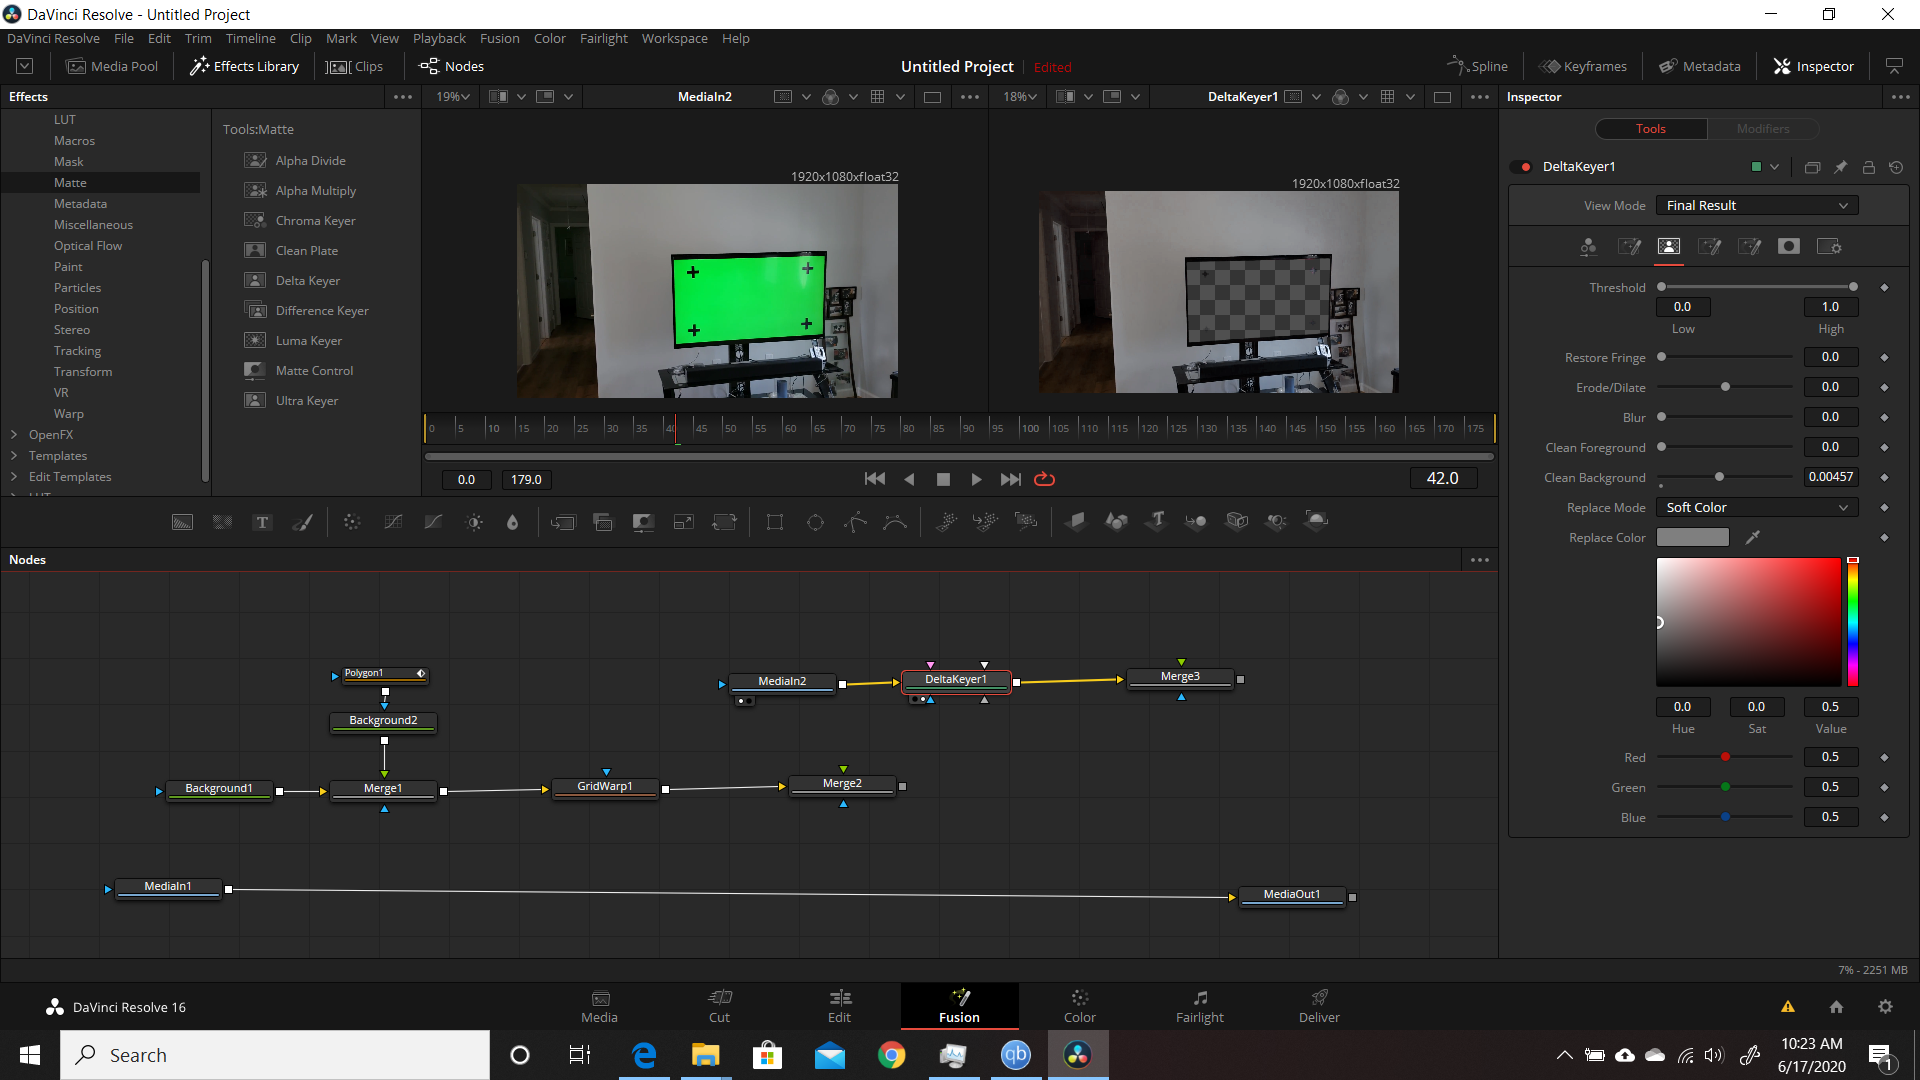This screenshot has height=1080, width=1920.
Task: Open the left viewer 19% zoom dropdown
Action: (453, 97)
